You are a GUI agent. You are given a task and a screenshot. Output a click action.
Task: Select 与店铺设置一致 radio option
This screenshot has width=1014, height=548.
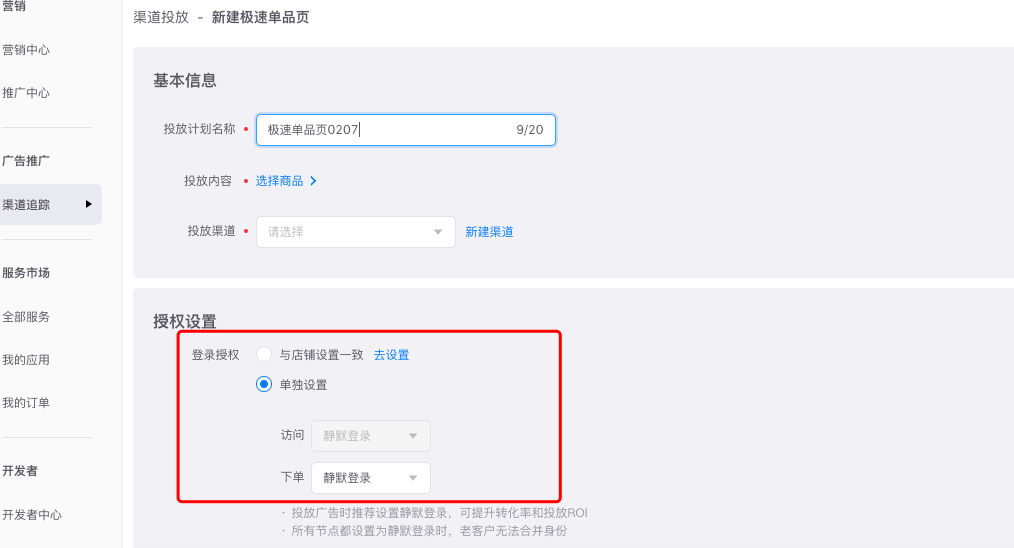(x=264, y=355)
